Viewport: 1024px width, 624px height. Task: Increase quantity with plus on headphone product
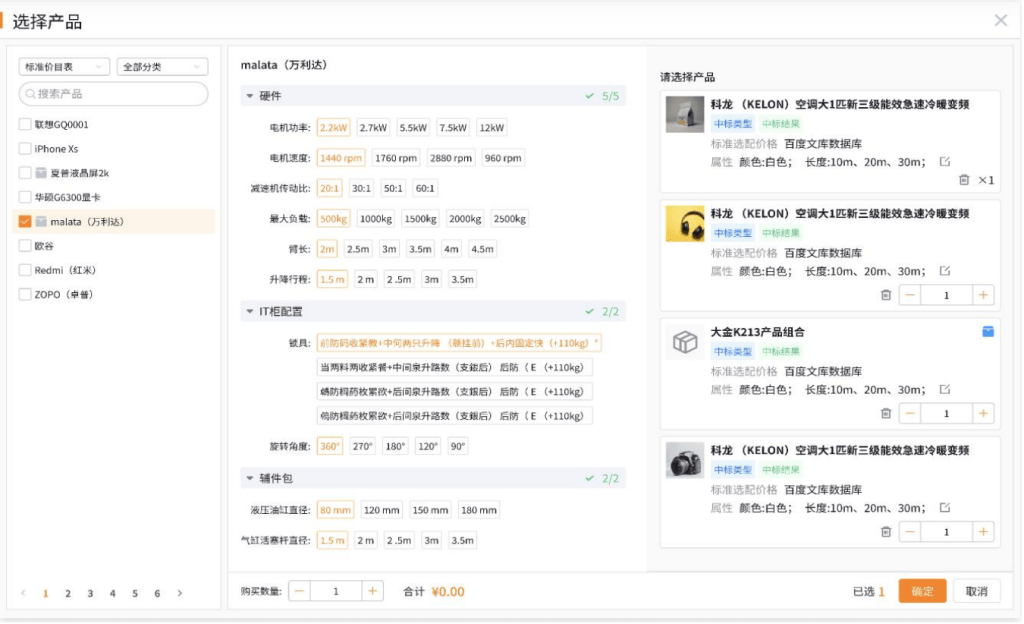coord(983,295)
